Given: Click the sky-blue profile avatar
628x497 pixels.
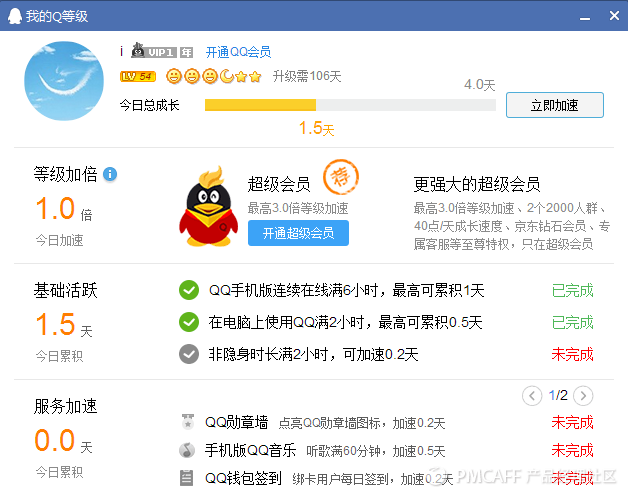Looking at the screenshot, I should coord(64,81).
